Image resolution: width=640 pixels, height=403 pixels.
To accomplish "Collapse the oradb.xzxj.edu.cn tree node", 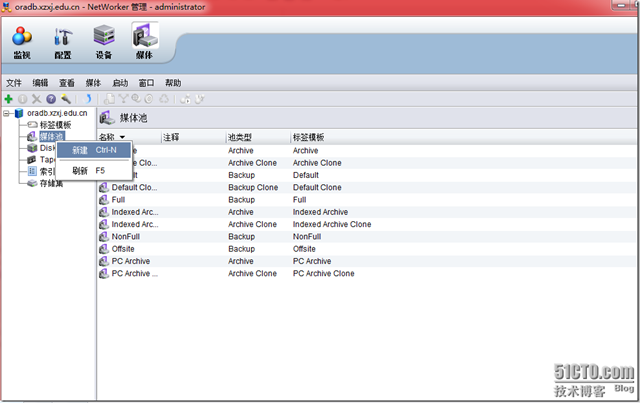I will tap(7, 113).
